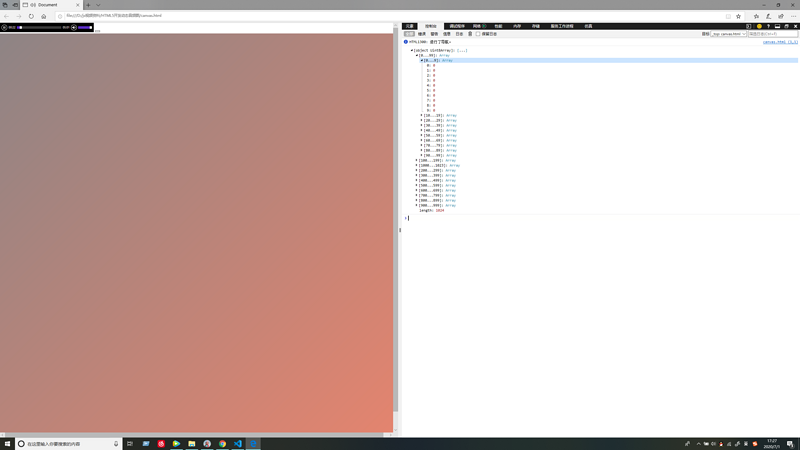Open Visual Studio Code from the taskbar
Viewport: 800px width, 450px height.
238,443
